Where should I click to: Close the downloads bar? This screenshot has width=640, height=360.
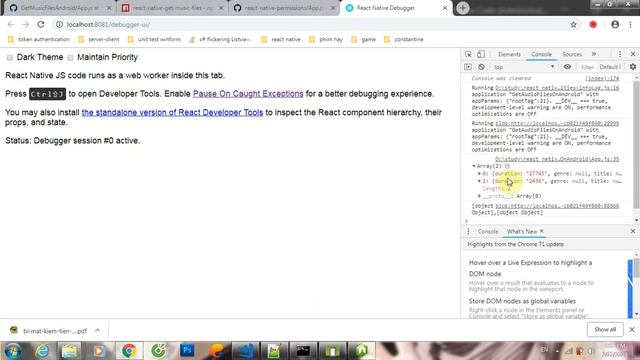(x=632, y=329)
